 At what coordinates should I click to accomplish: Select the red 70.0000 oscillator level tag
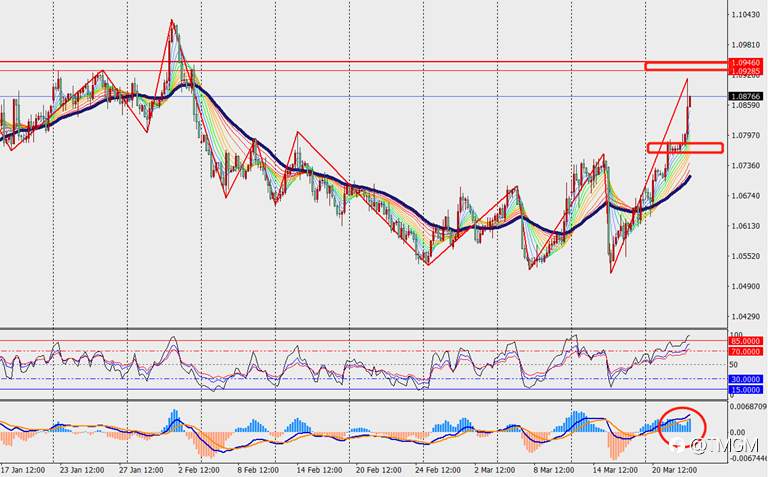click(745, 351)
